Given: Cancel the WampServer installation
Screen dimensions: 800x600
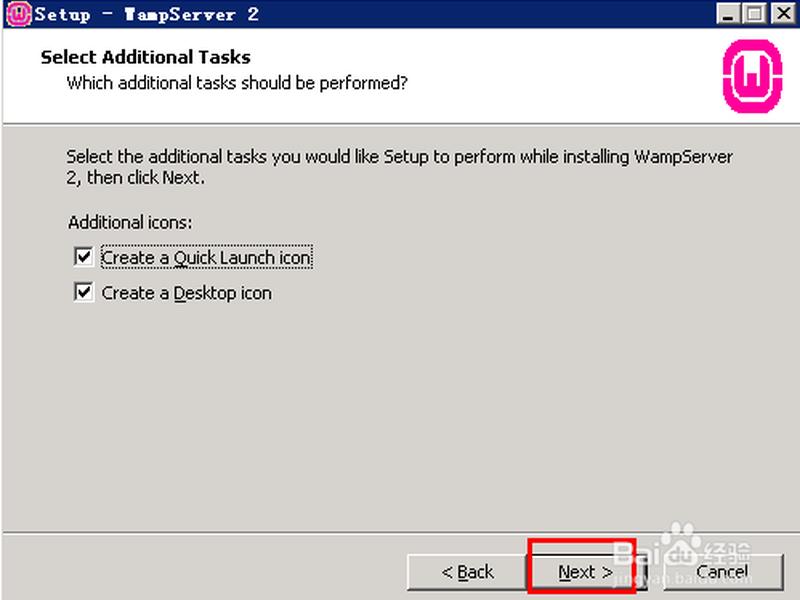Looking at the screenshot, I should point(723,572).
